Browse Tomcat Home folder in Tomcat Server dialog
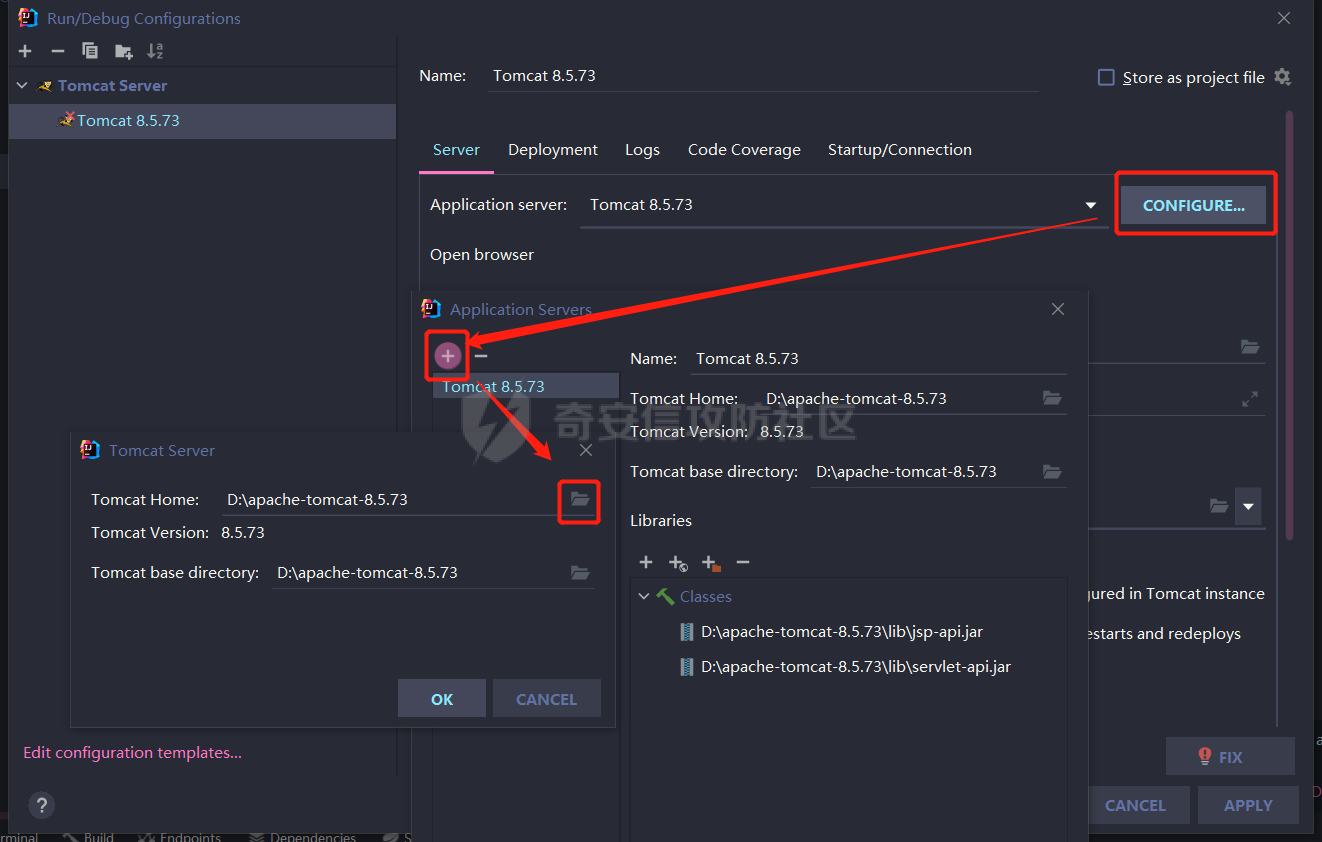Image resolution: width=1322 pixels, height=842 pixels. coord(580,499)
